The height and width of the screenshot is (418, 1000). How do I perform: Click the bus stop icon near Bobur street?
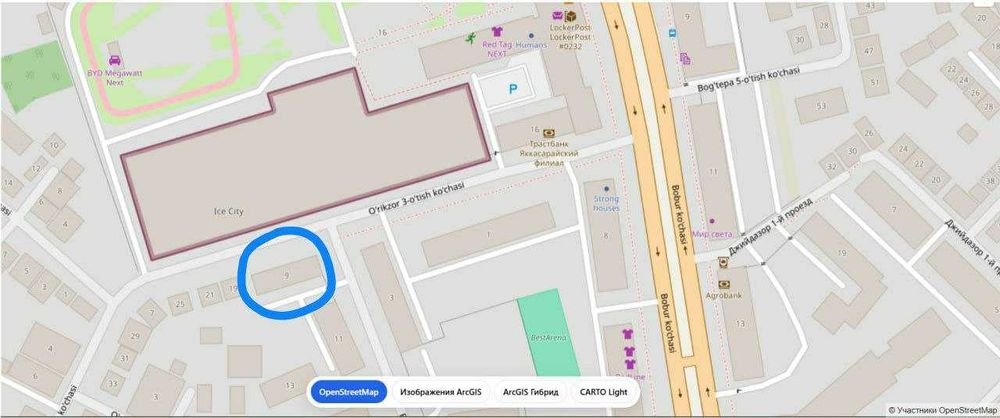(672, 33)
